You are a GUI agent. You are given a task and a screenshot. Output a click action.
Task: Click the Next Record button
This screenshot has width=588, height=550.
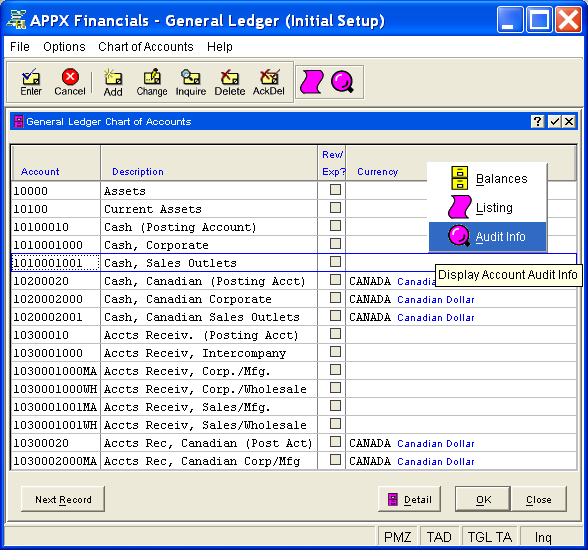pyautogui.click(x=63, y=499)
